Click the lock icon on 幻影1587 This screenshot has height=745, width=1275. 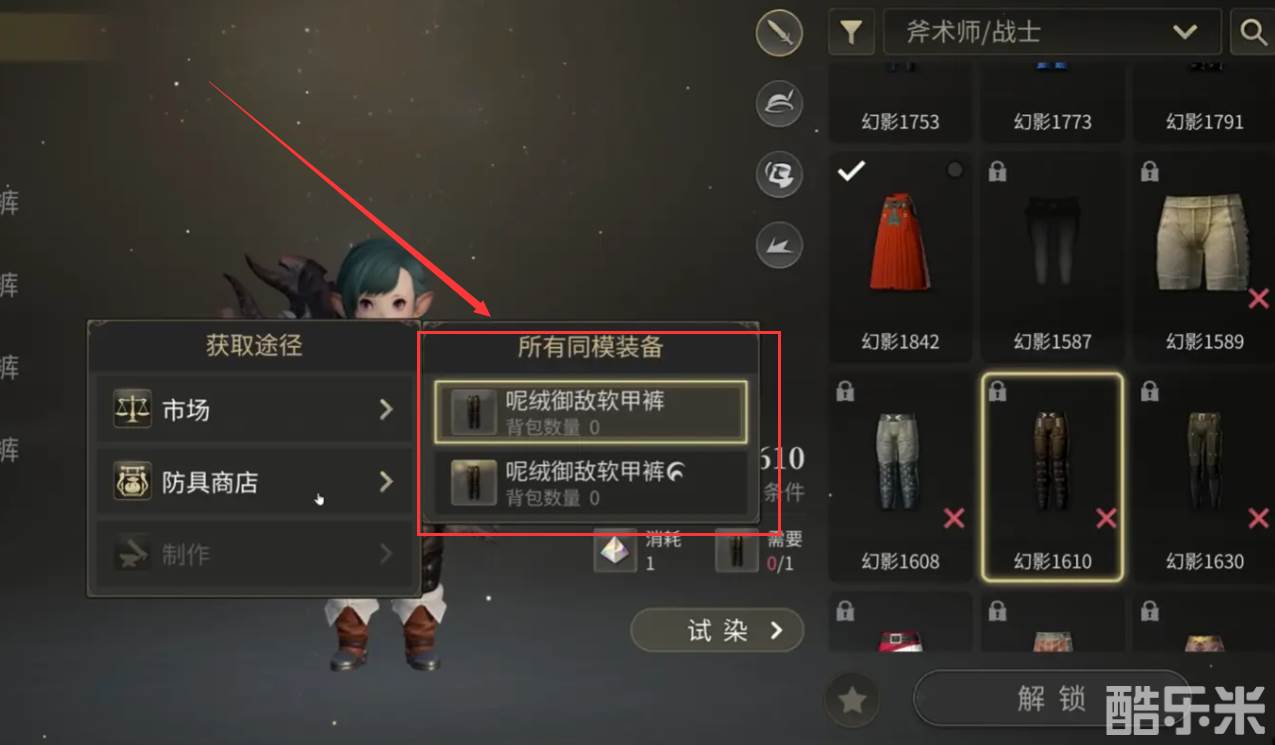[997, 172]
